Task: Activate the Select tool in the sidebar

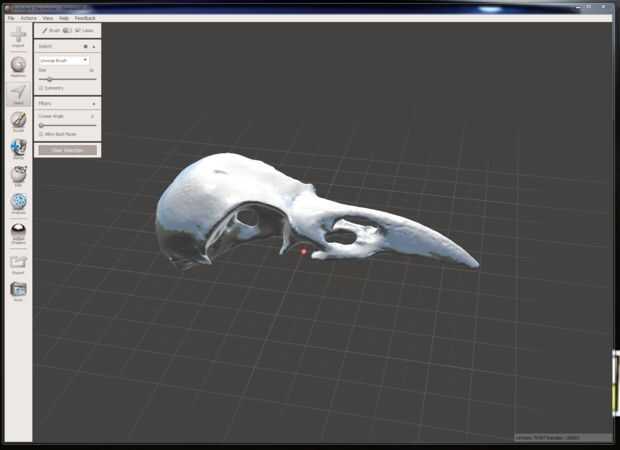Action: 18,94
